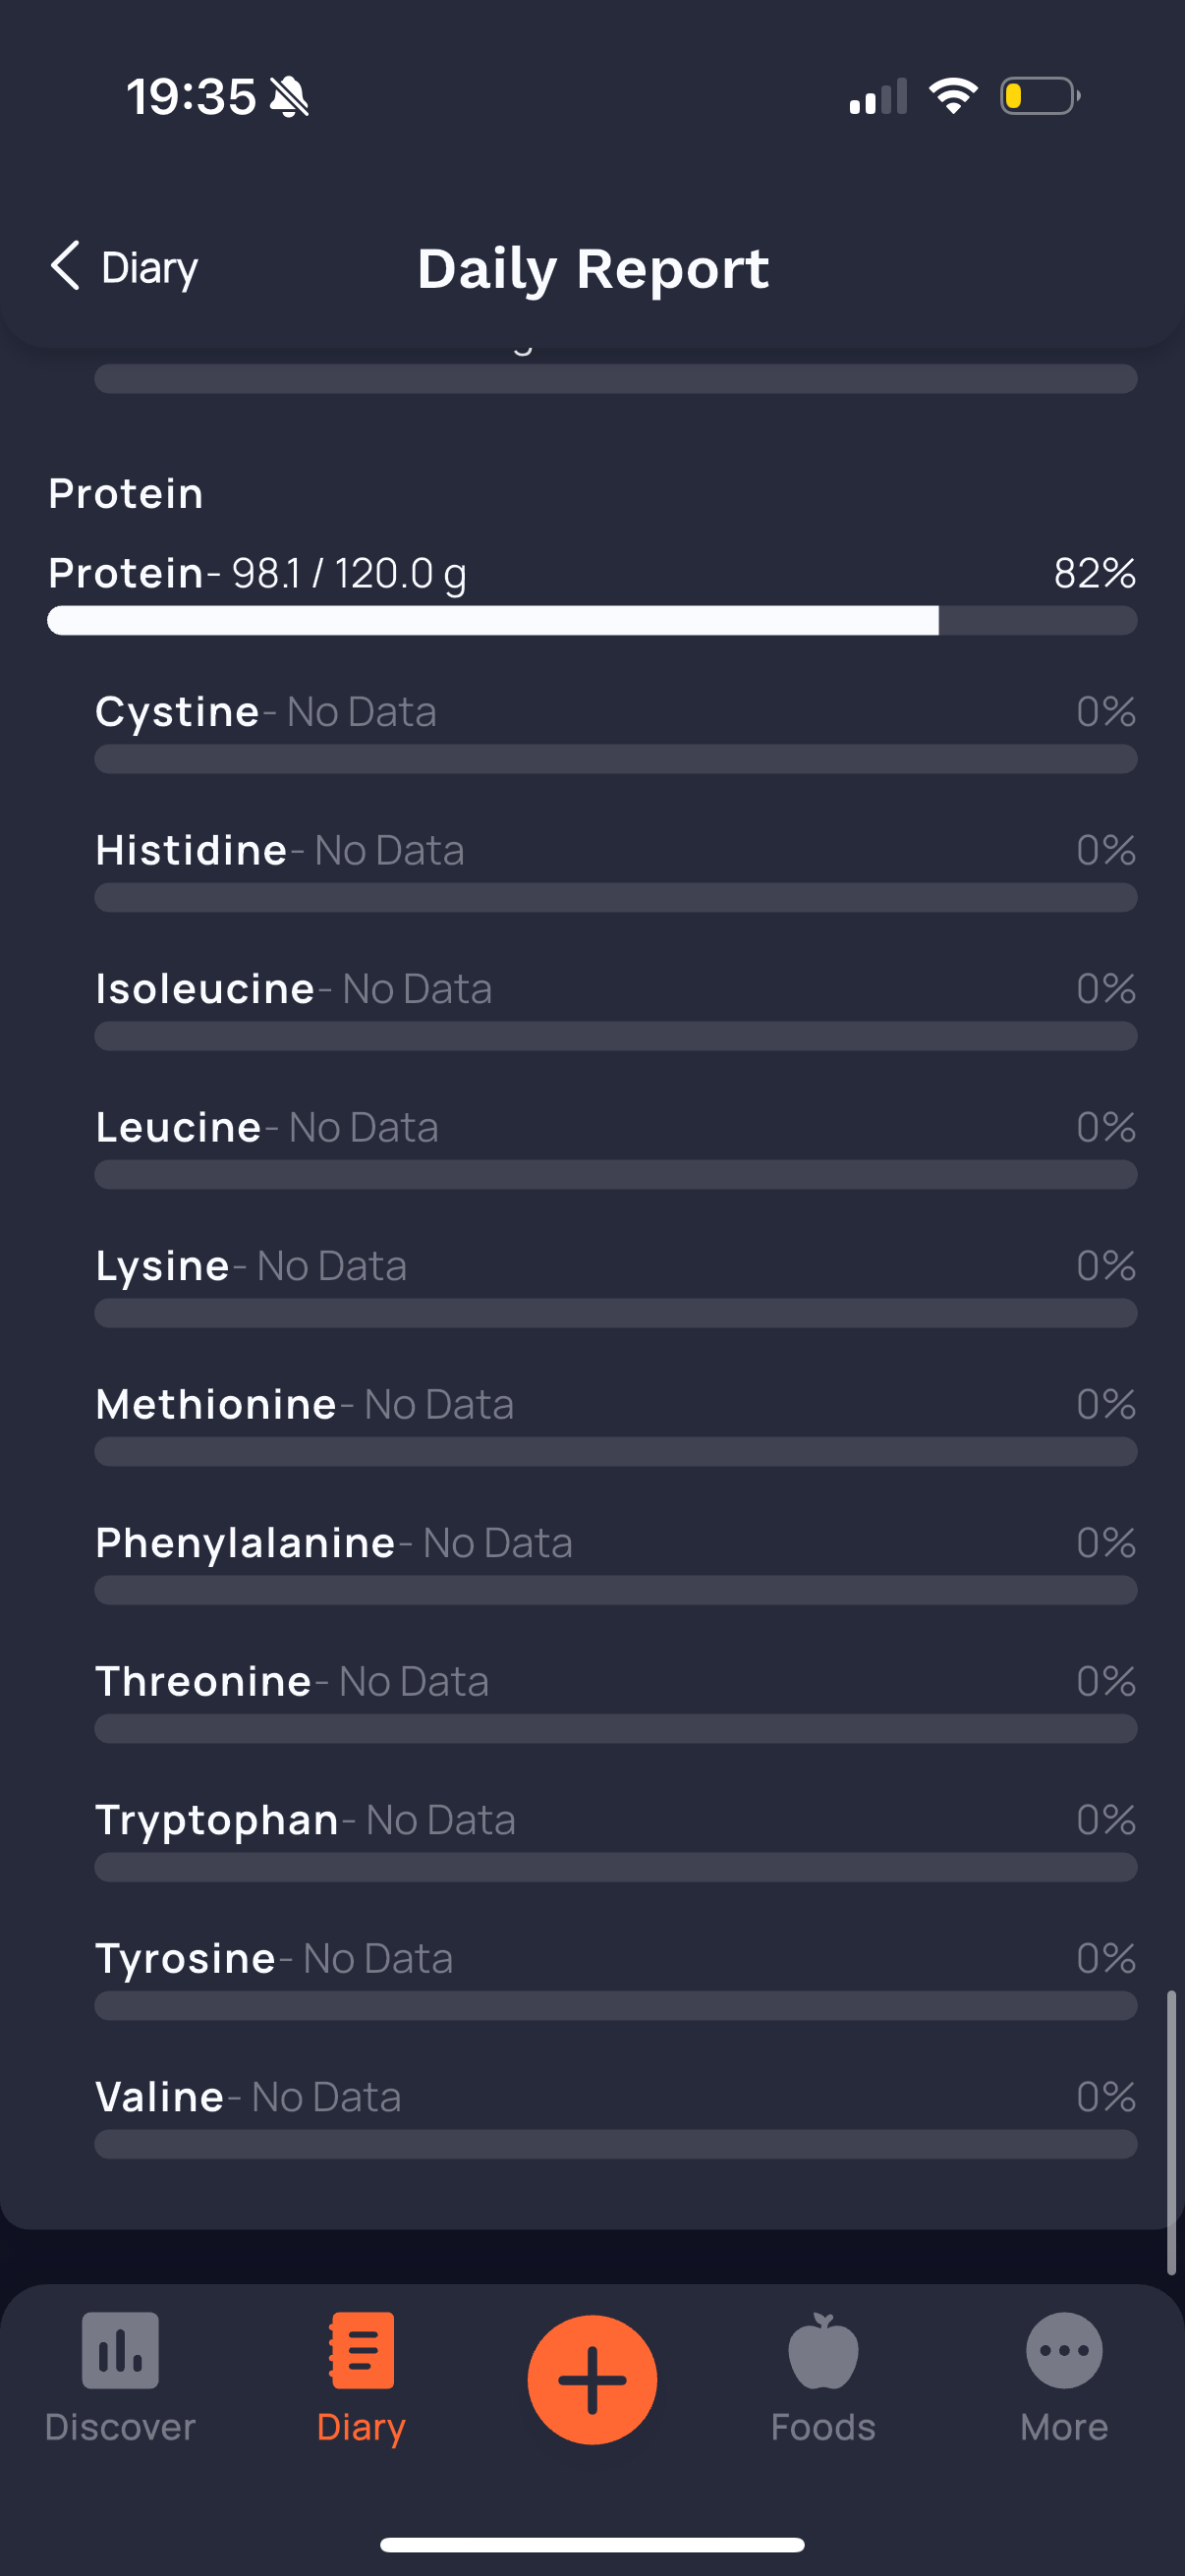The width and height of the screenshot is (1185, 2576).
Task: Click the vertical scrollbar indicator
Action: [x=1170, y=2130]
